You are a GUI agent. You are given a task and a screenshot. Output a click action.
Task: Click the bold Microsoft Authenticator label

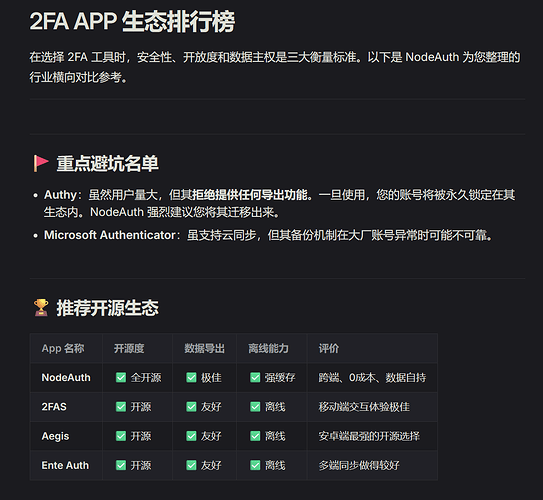click(109, 235)
